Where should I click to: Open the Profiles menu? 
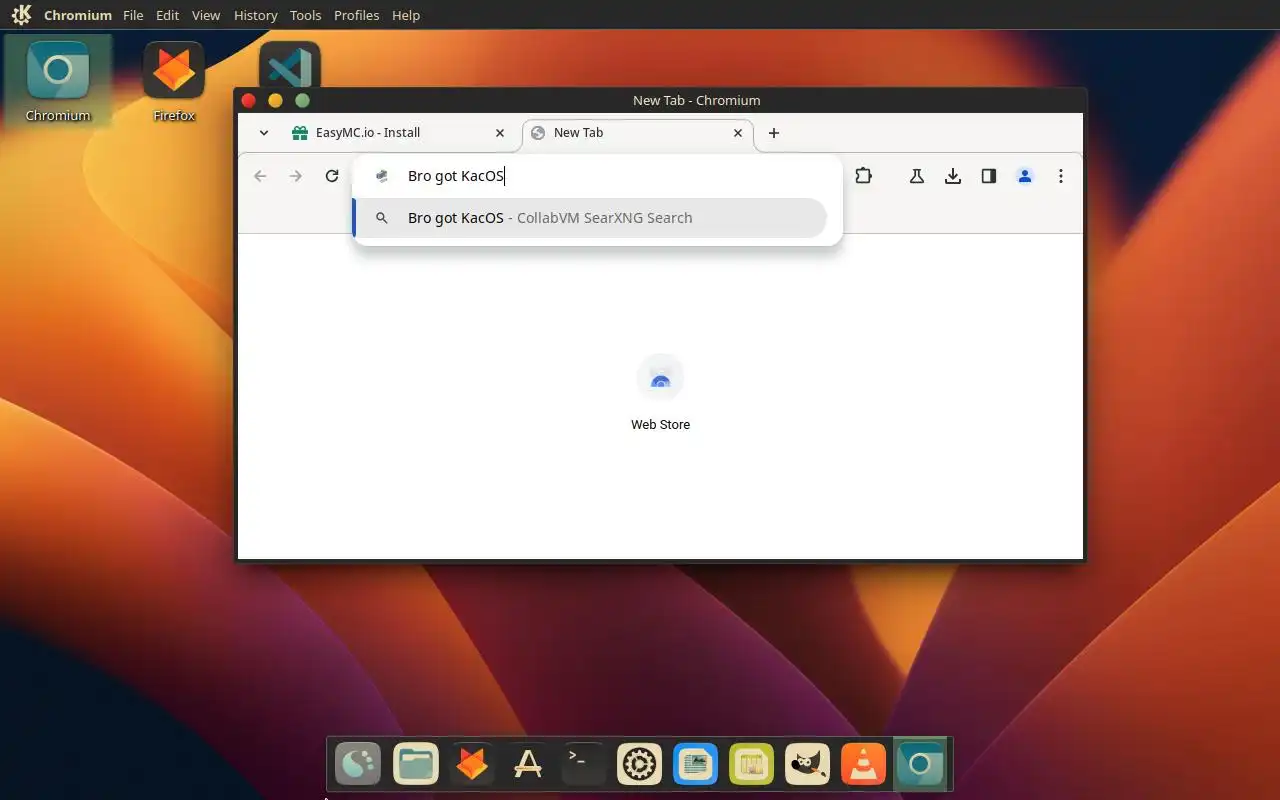[356, 15]
